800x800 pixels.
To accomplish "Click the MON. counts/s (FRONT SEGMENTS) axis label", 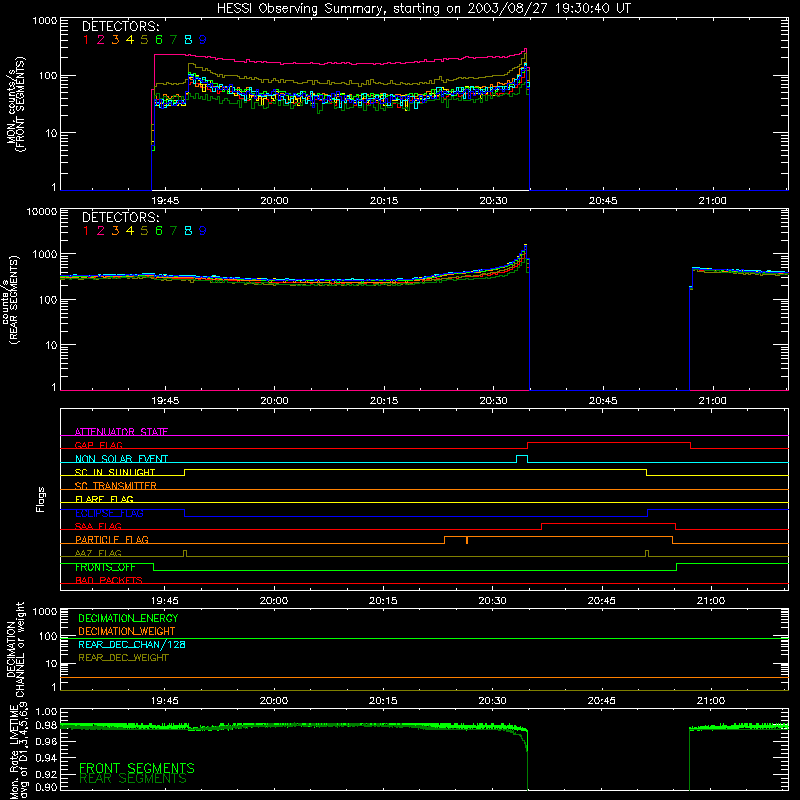I will (15, 104).
